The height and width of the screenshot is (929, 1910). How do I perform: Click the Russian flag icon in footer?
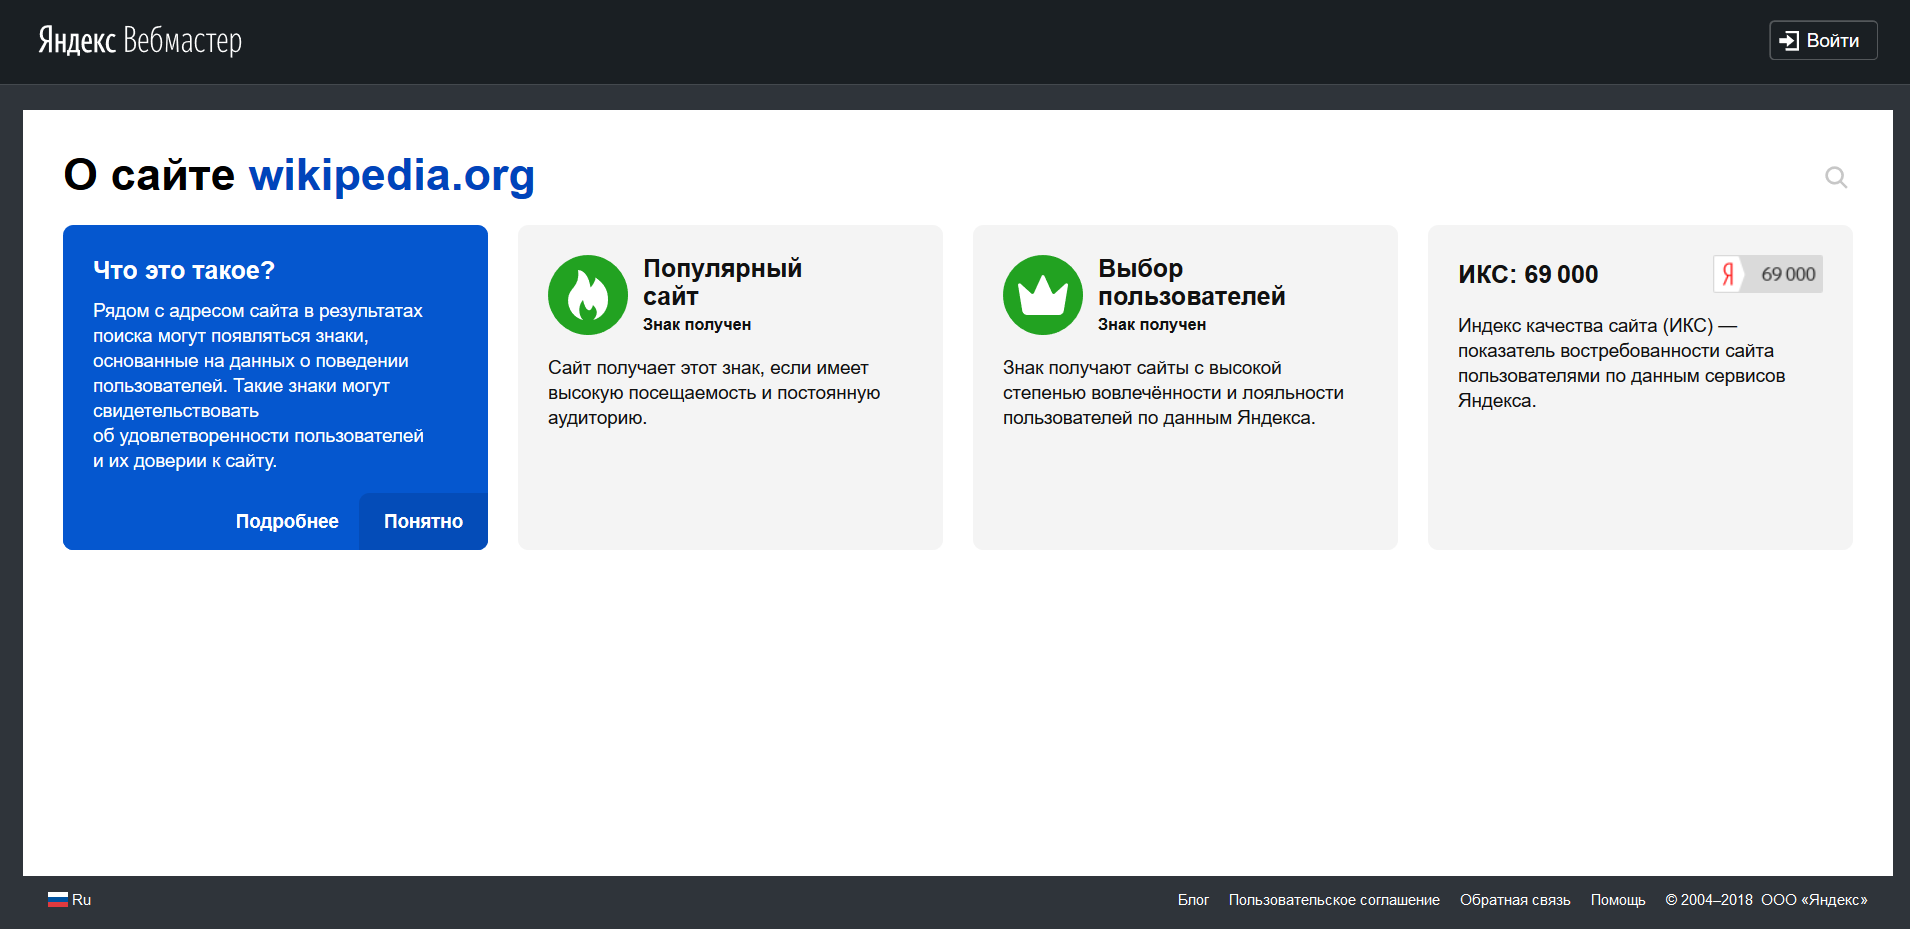(x=58, y=900)
